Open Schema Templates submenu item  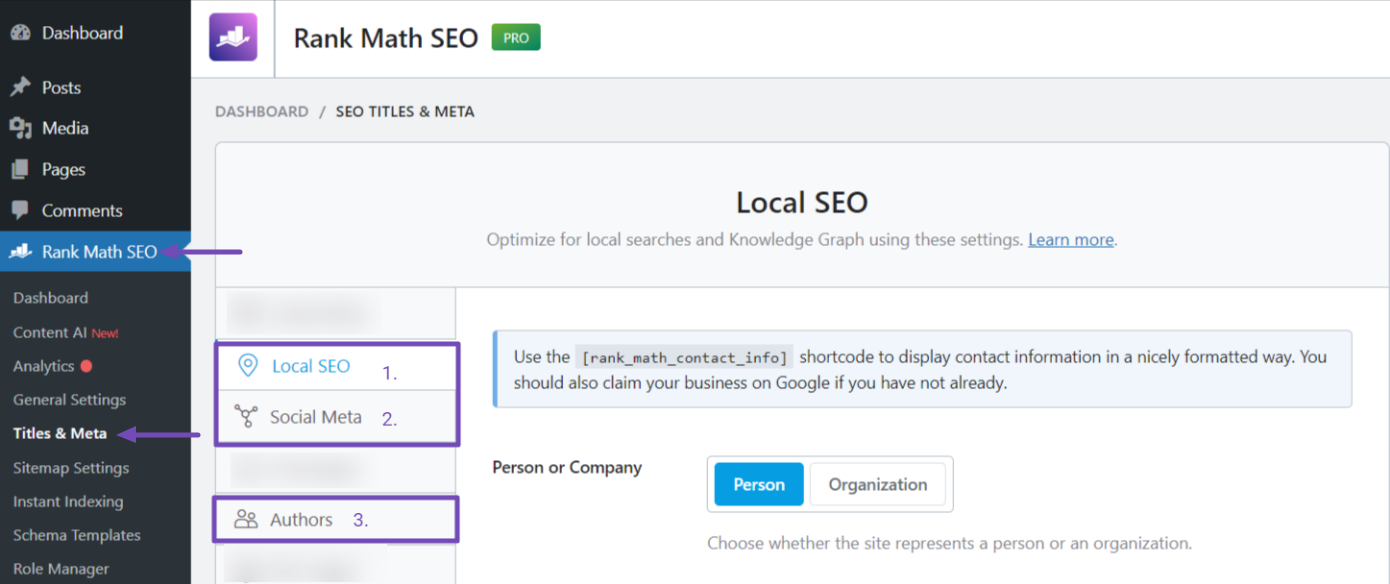pos(77,535)
